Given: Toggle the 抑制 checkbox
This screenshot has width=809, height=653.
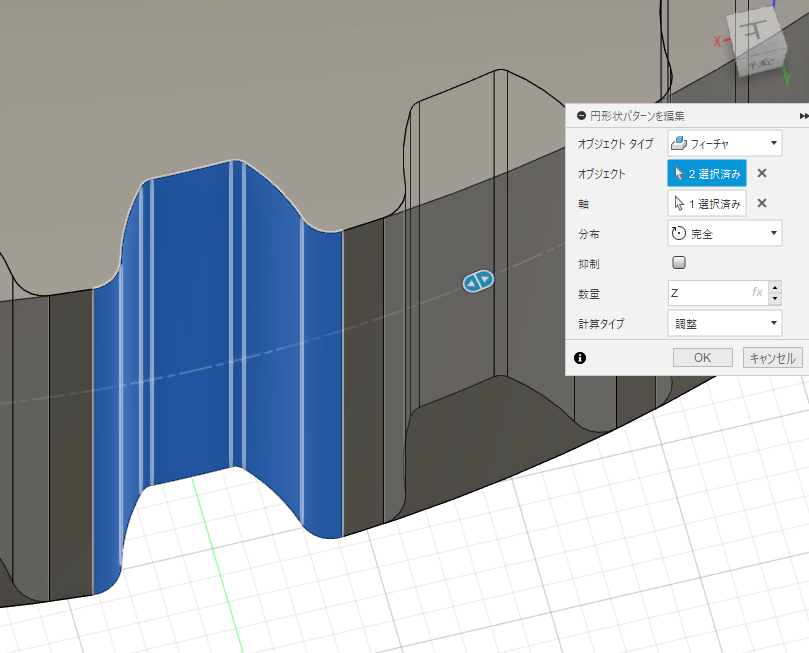Looking at the screenshot, I should [x=679, y=264].
